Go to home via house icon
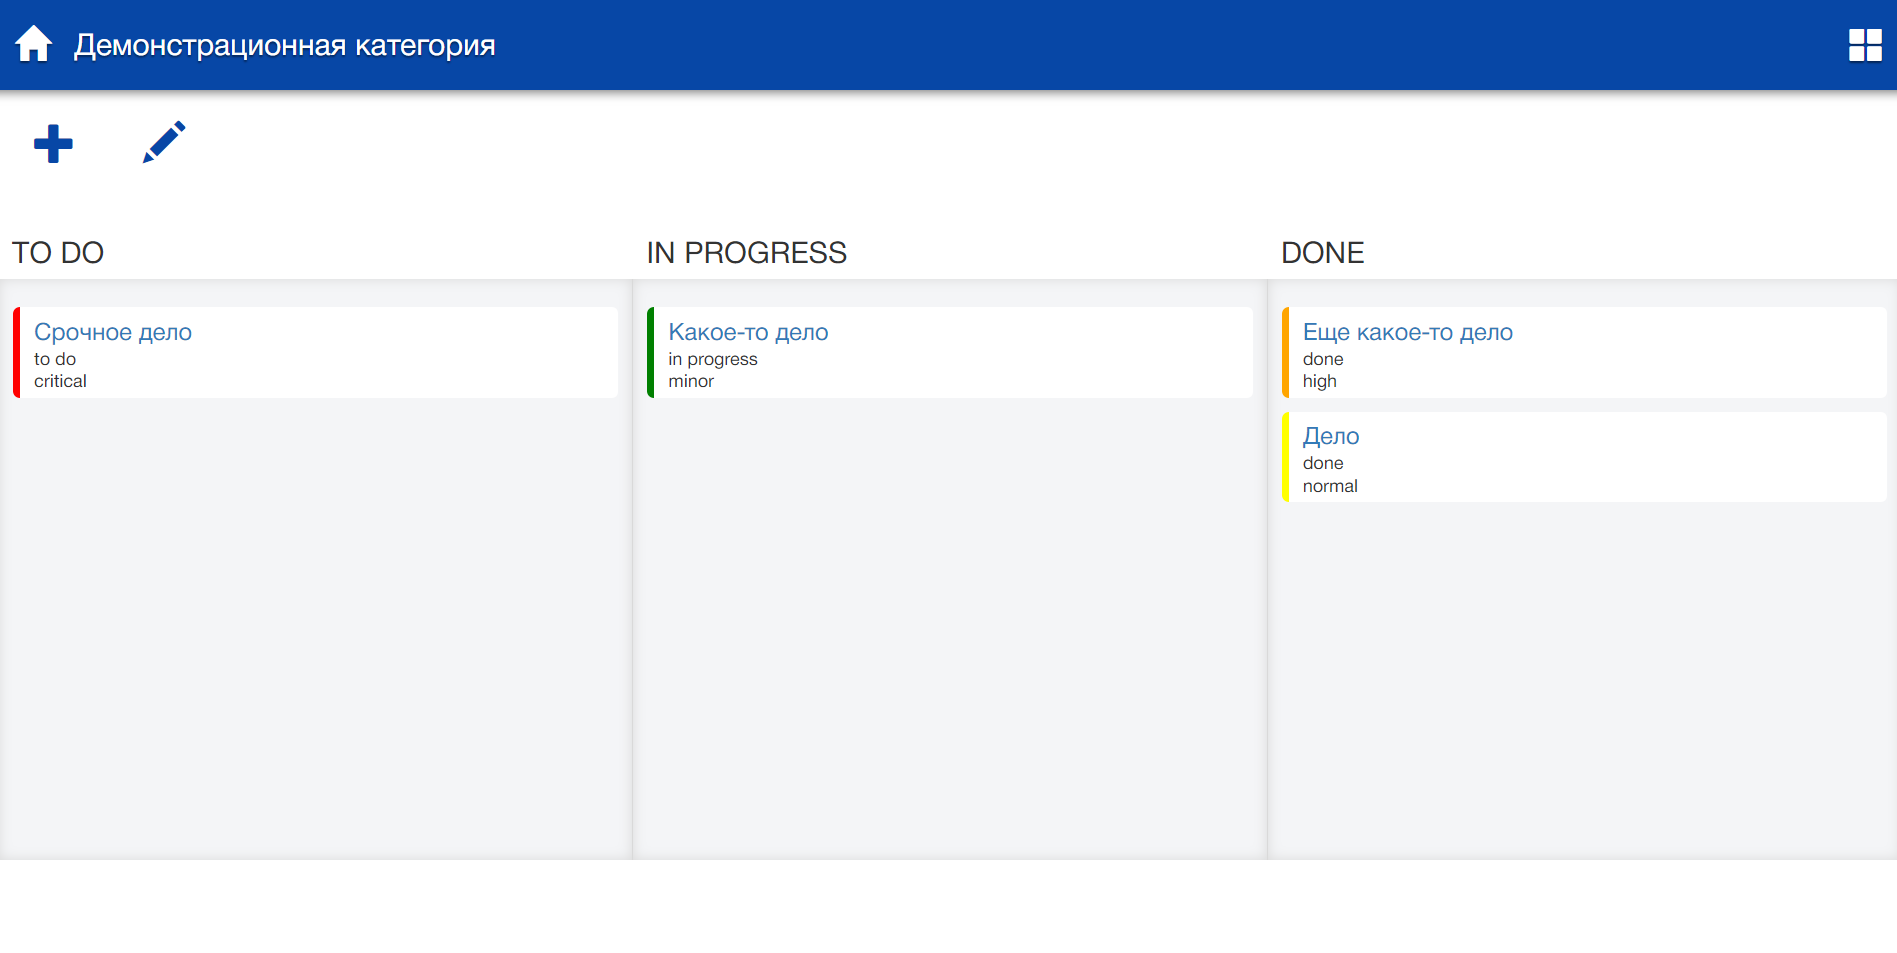The image size is (1897, 953). (34, 44)
